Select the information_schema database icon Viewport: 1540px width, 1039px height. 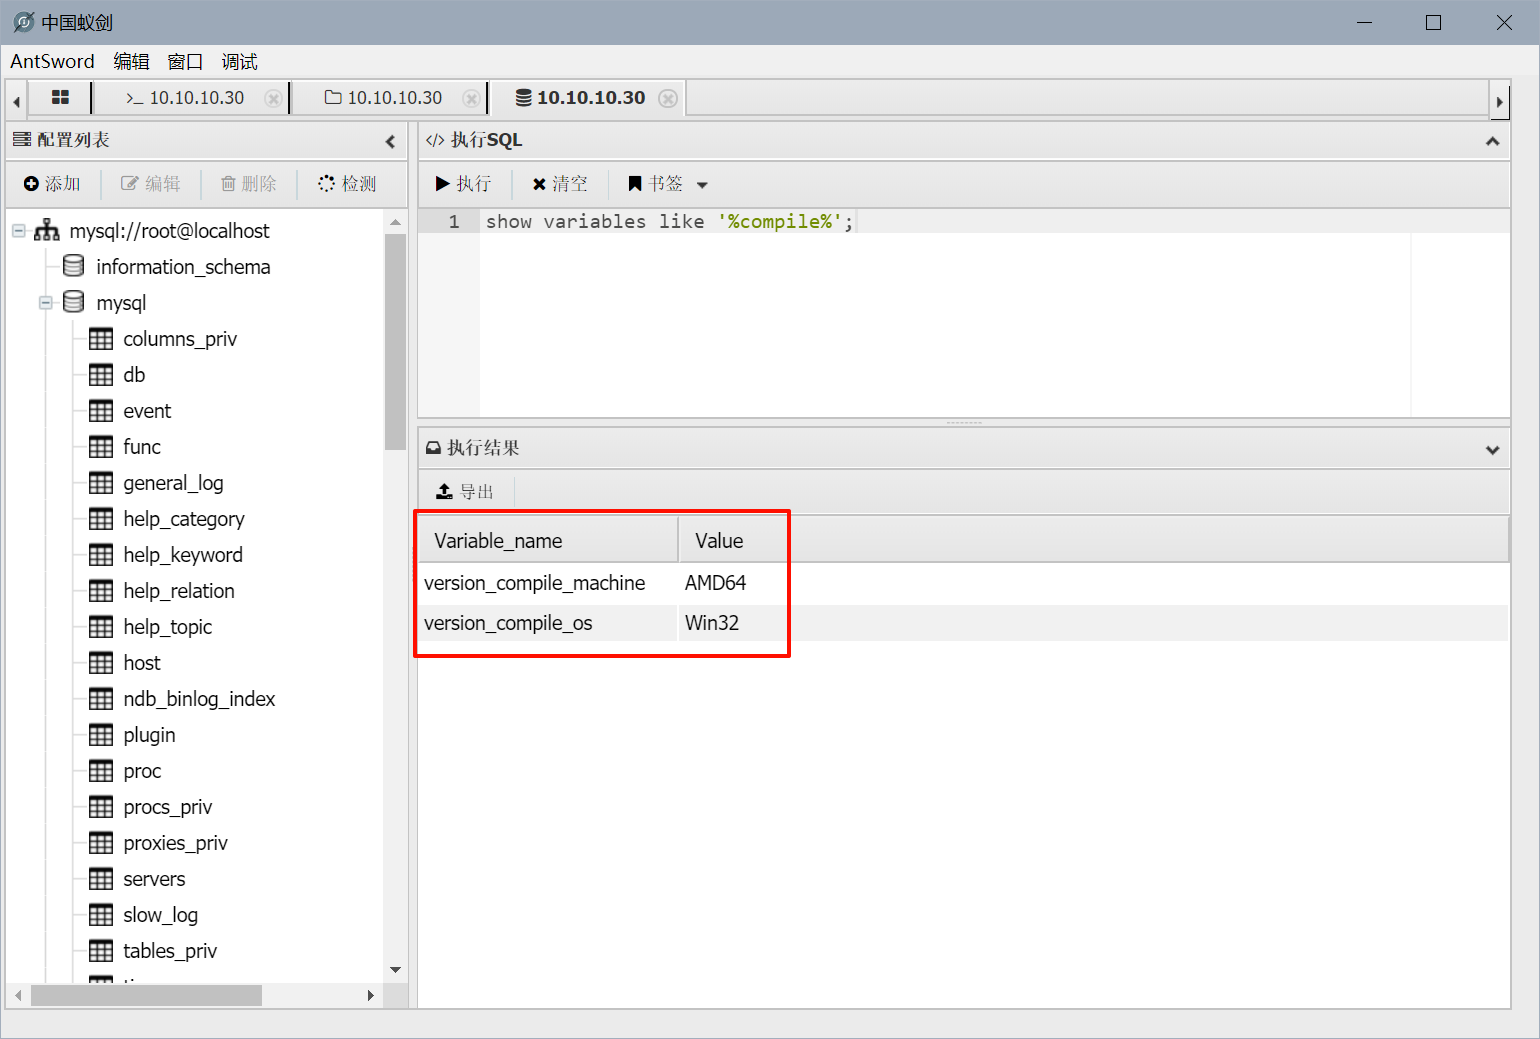click(73, 266)
